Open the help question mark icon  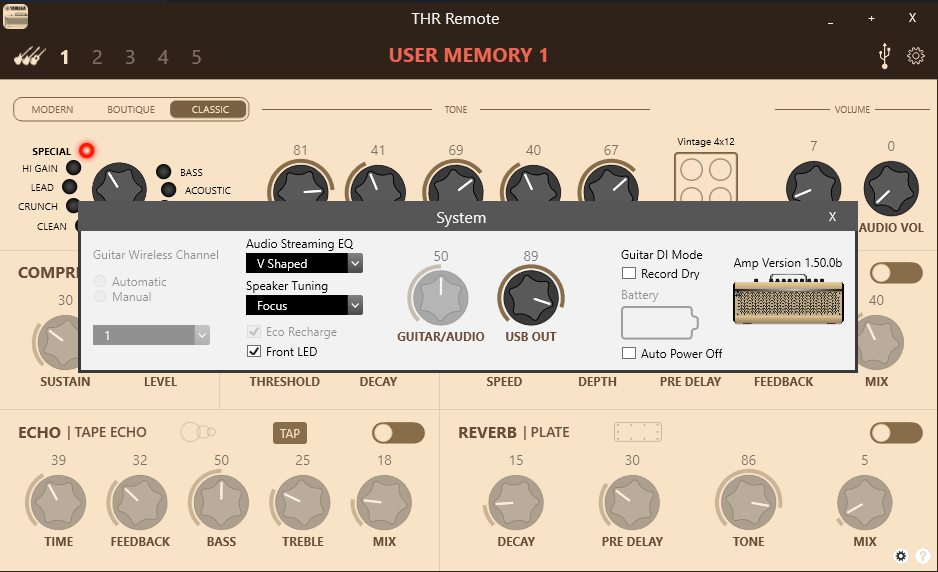pyautogui.click(x=923, y=556)
